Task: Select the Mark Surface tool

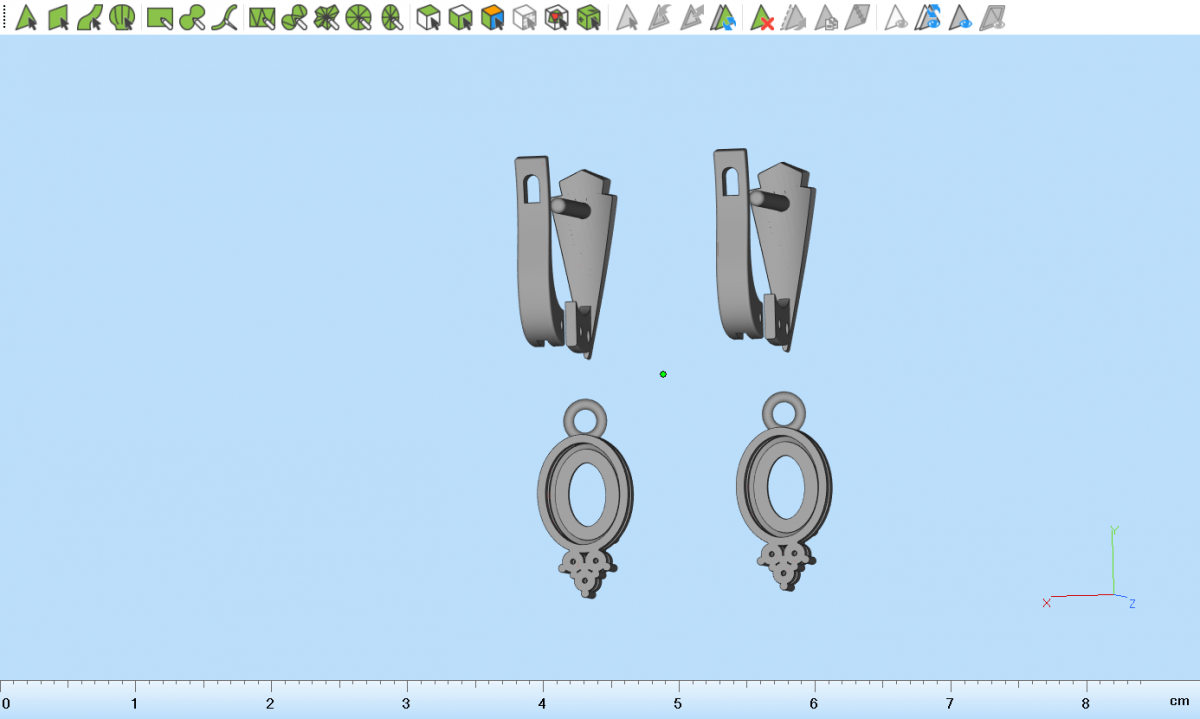Action: click(x=90, y=17)
